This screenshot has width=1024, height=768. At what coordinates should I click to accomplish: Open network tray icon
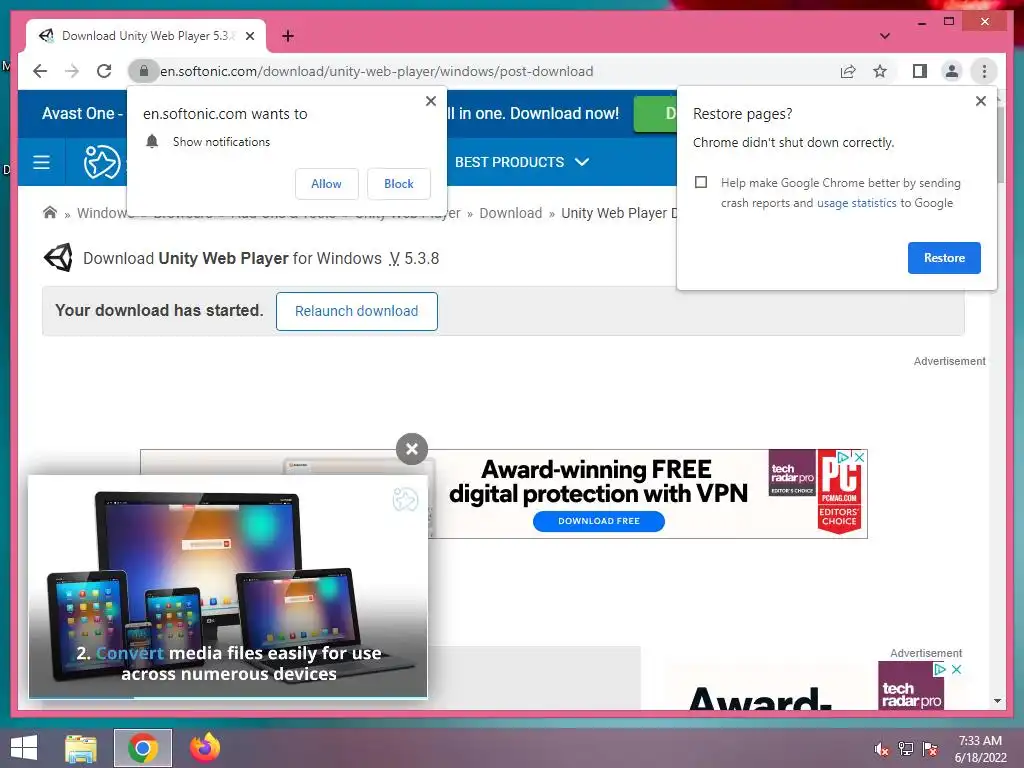click(x=906, y=749)
